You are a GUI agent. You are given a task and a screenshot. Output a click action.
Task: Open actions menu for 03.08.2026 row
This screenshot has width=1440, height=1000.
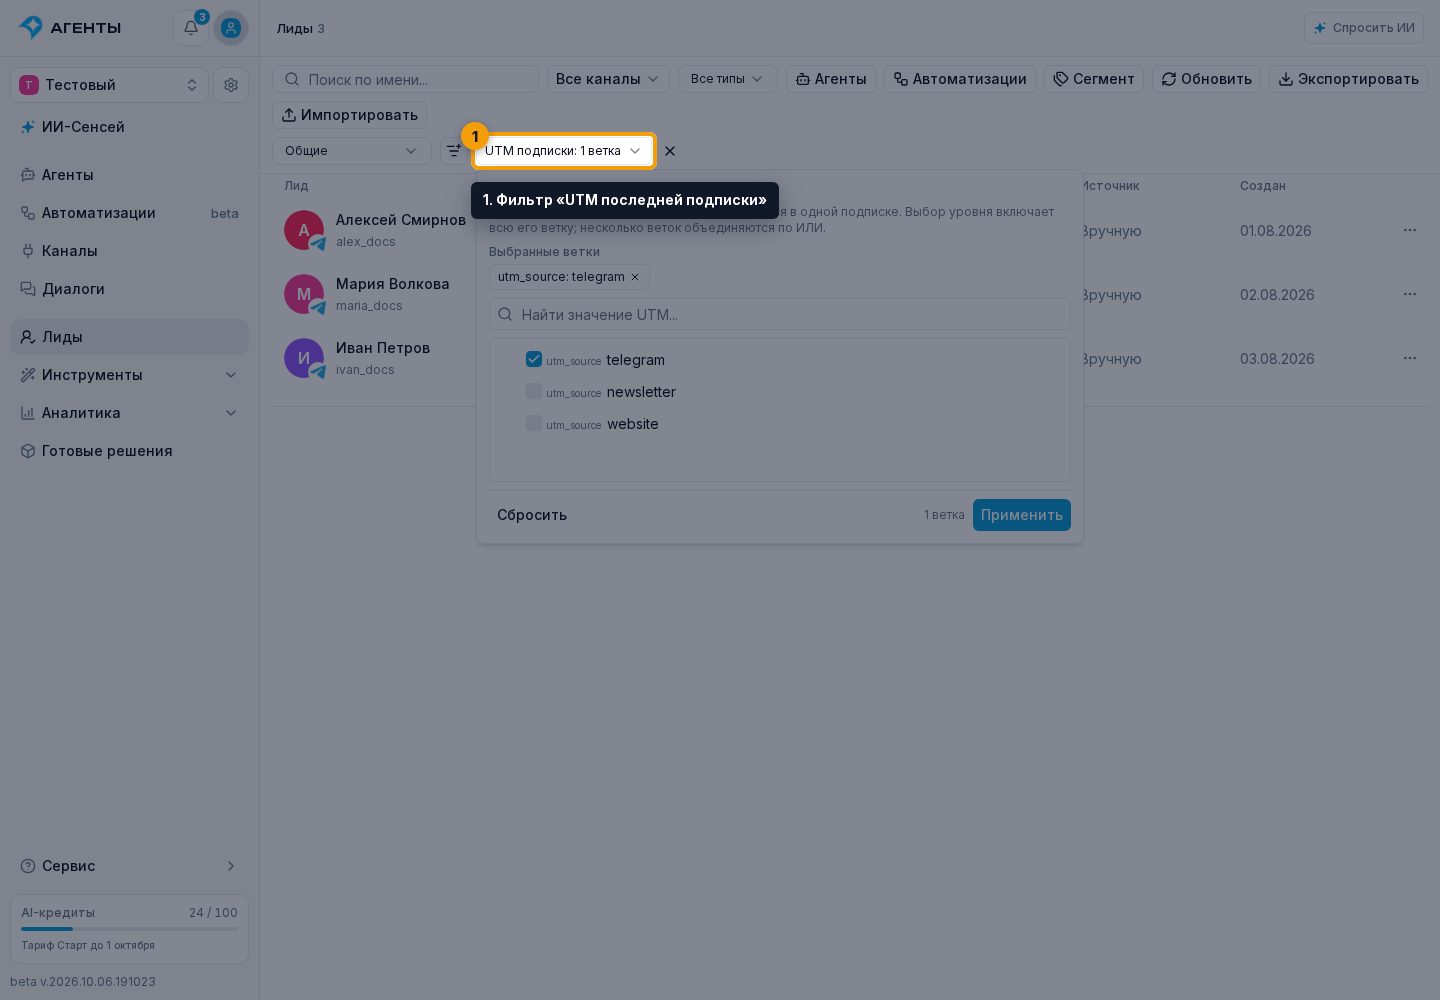click(x=1410, y=358)
